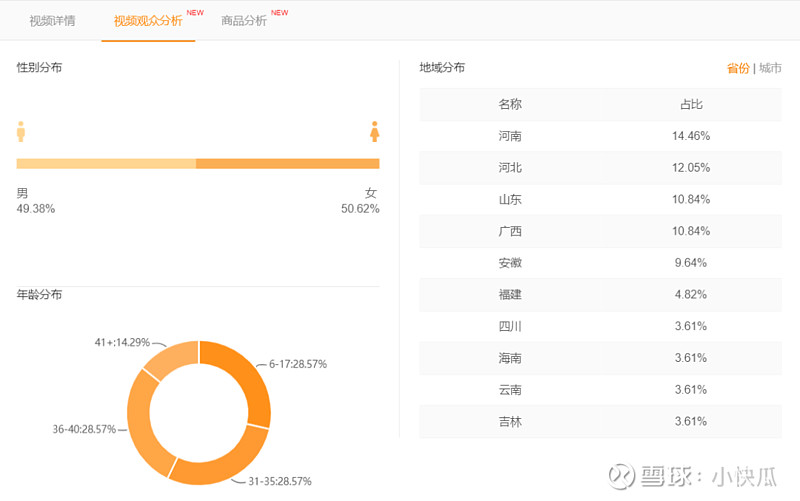The width and height of the screenshot is (800, 501).
Task: Select the 吉林 row in region table
Action: pos(600,422)
